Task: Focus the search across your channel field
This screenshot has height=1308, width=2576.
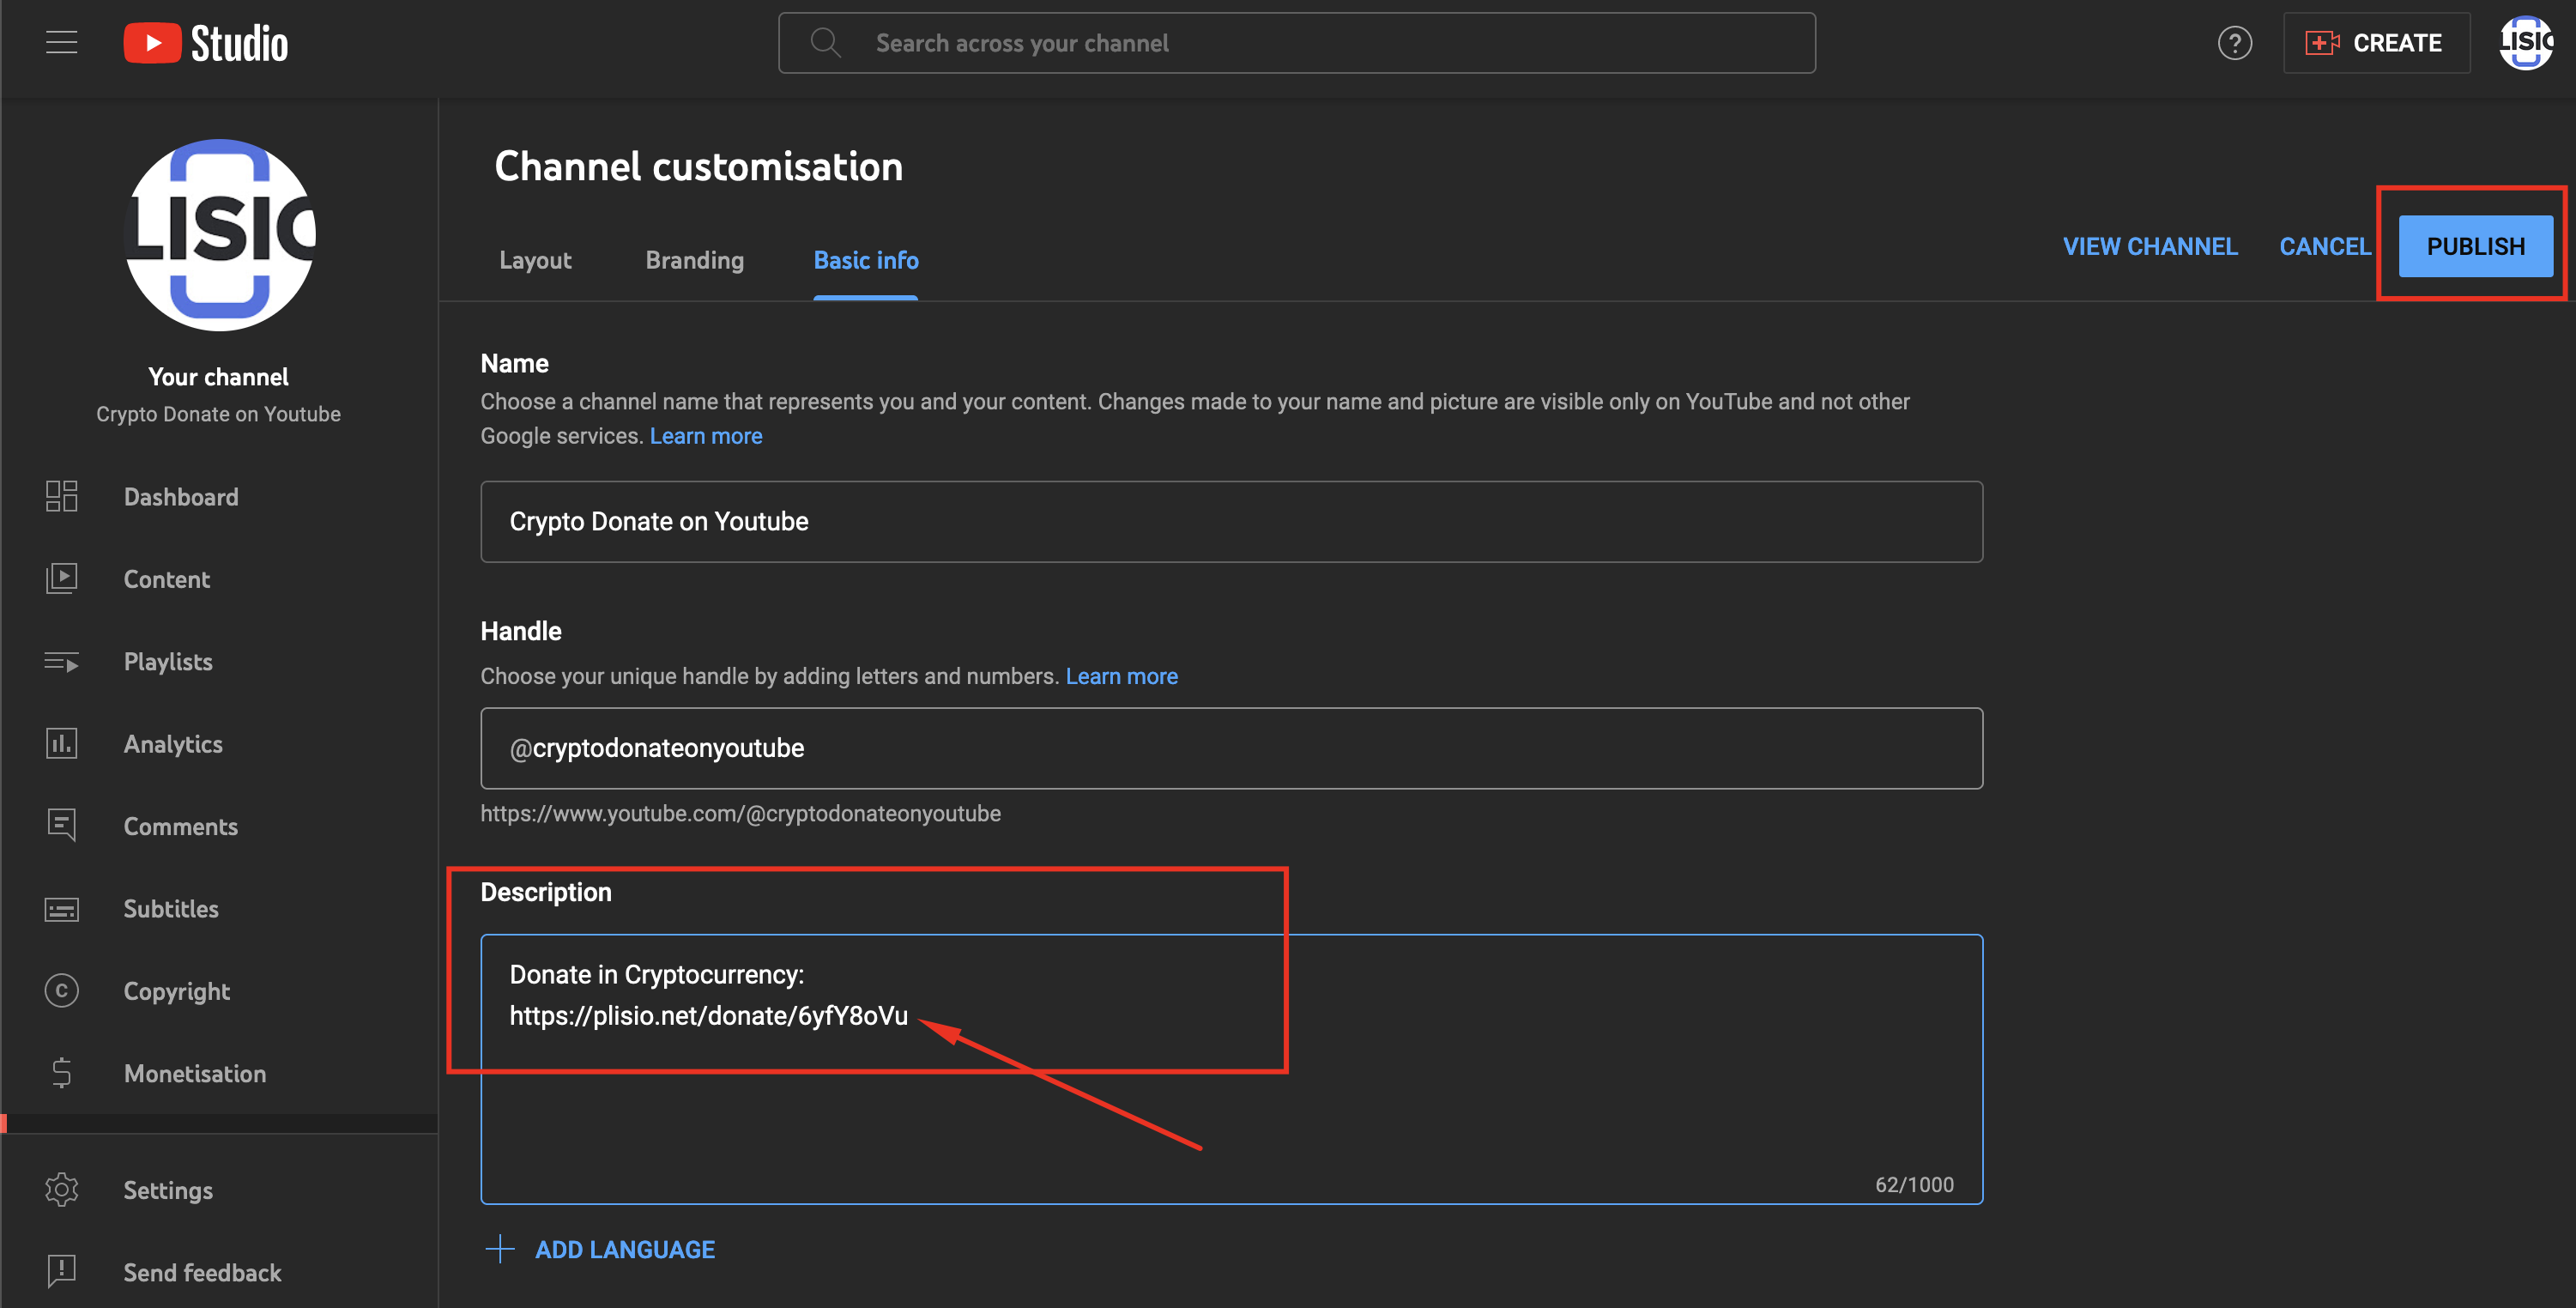Action: [x=1297, y=43]
